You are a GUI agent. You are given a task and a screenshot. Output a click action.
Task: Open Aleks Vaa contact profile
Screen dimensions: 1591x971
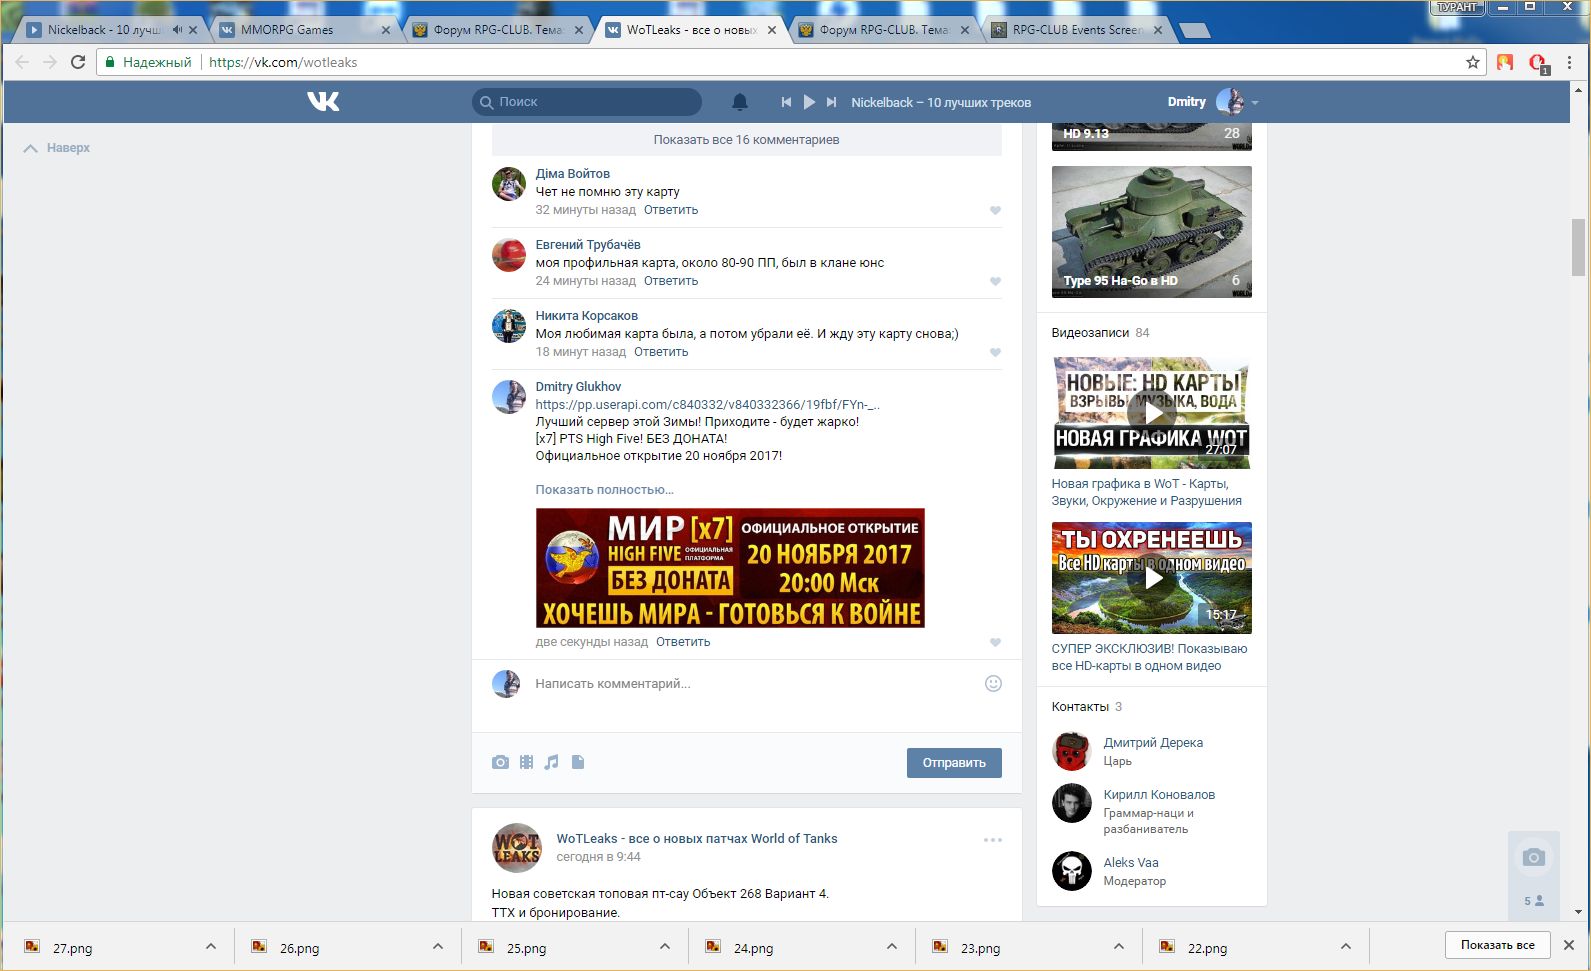click(1131, 863)
